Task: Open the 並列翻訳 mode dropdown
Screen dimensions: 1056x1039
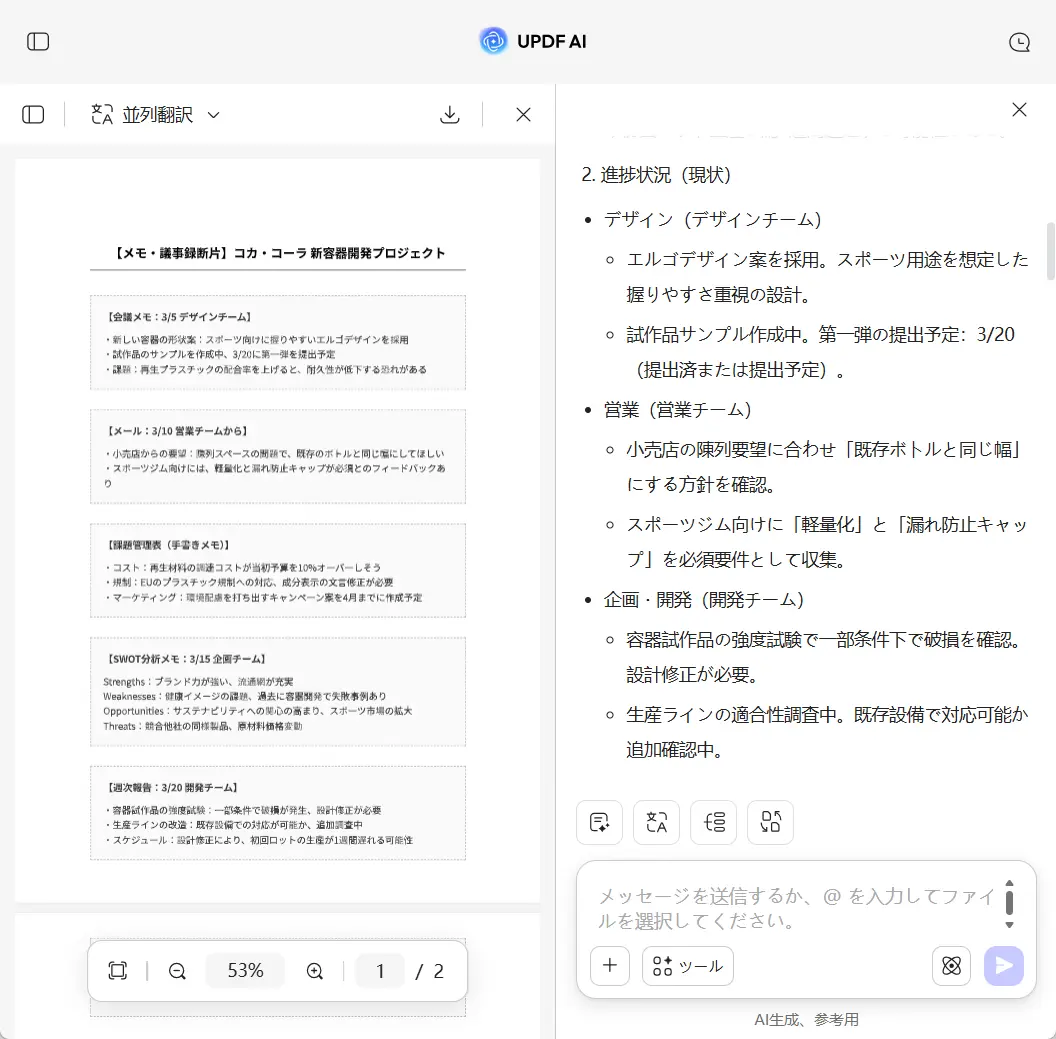Action: pos(213,115)
